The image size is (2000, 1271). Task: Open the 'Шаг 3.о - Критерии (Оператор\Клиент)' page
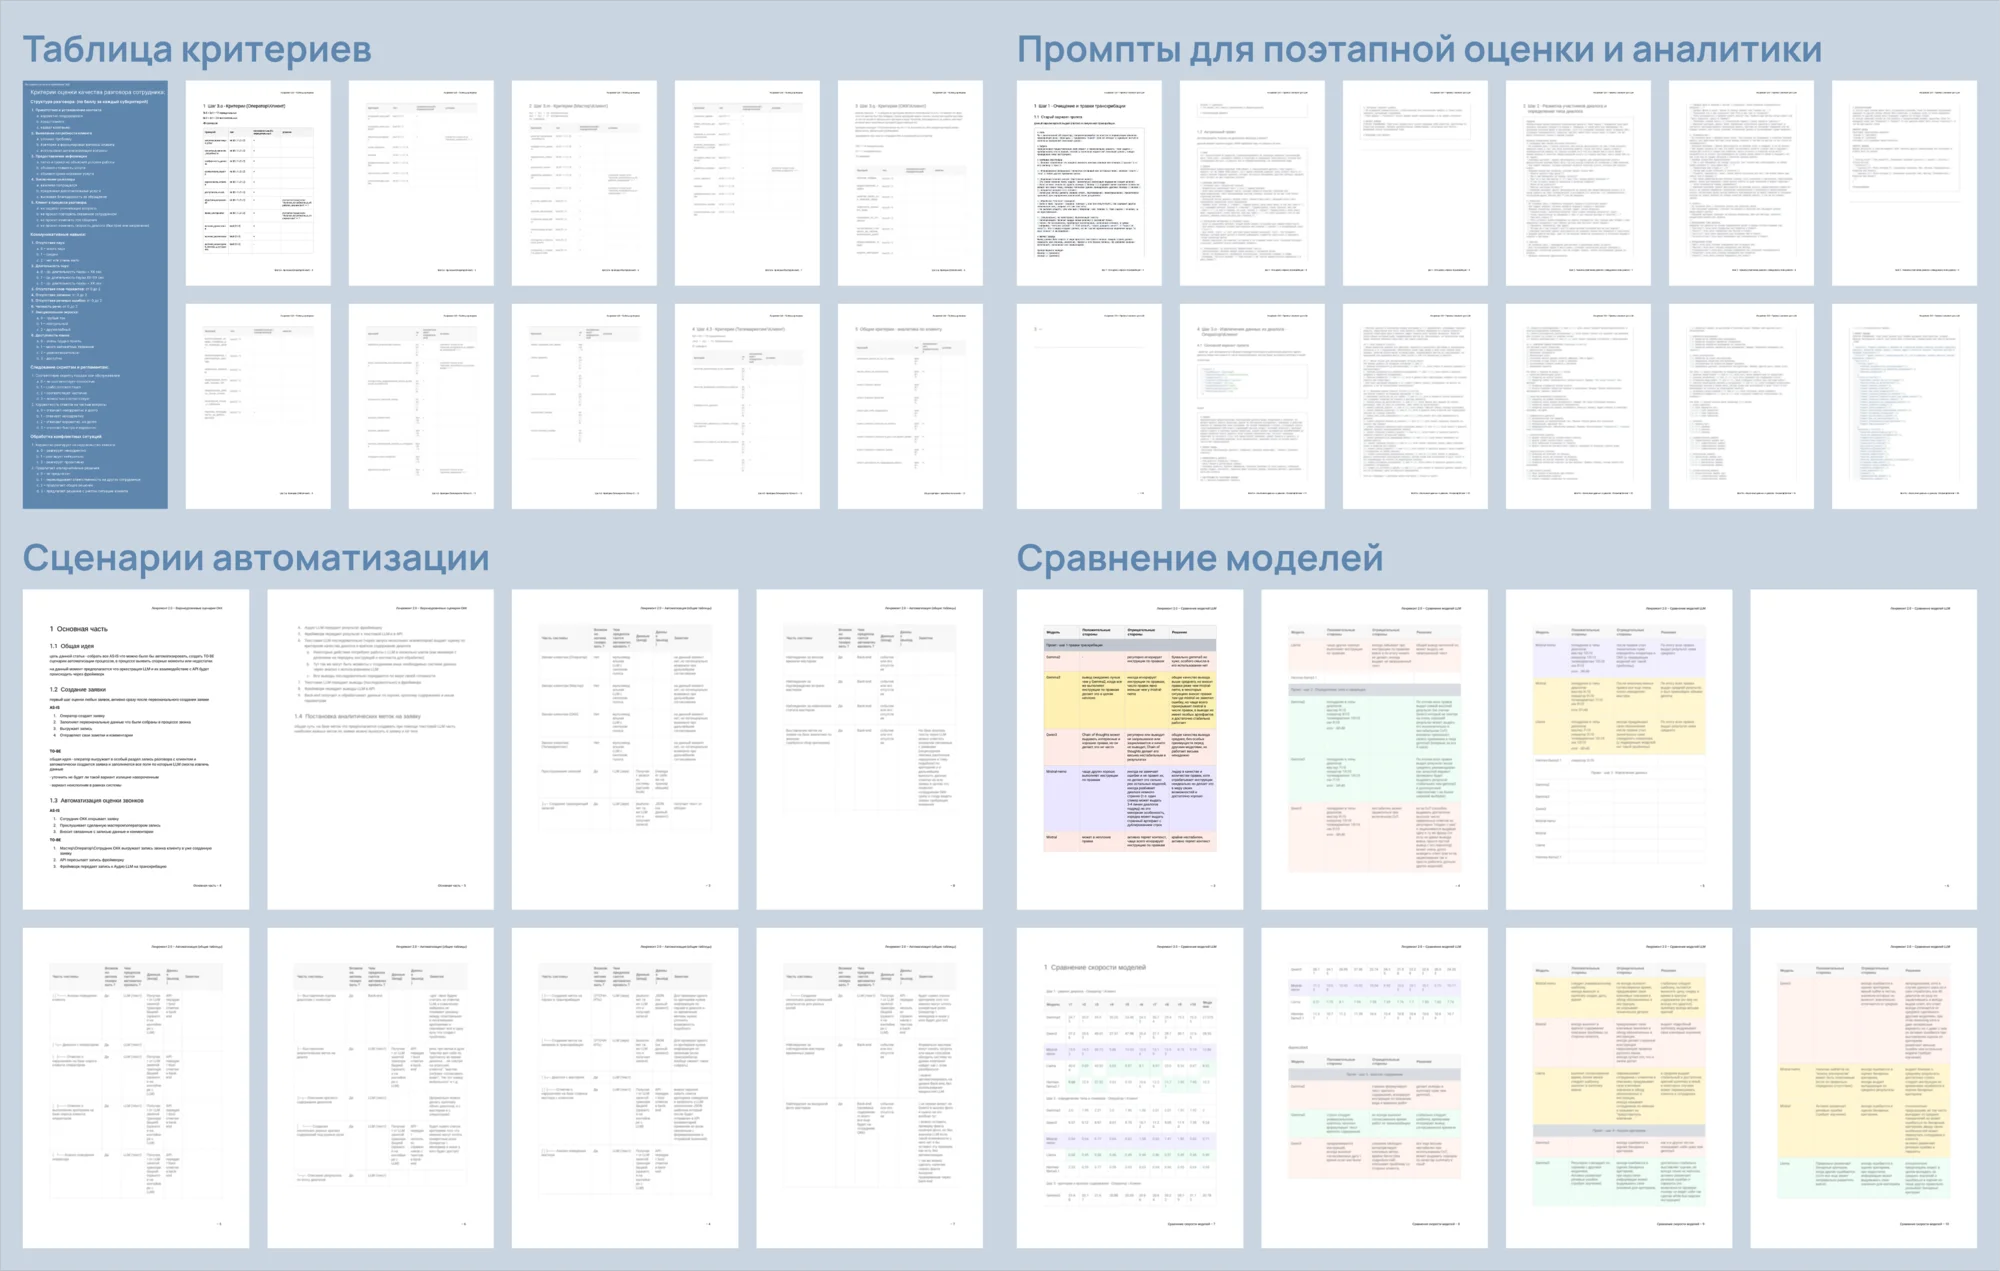[x=258, y=183]
